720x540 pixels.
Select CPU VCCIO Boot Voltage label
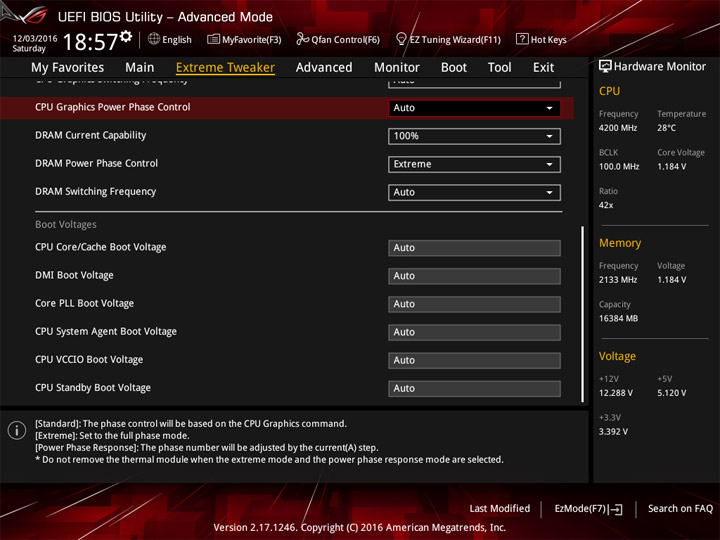[x=89, y=360]
